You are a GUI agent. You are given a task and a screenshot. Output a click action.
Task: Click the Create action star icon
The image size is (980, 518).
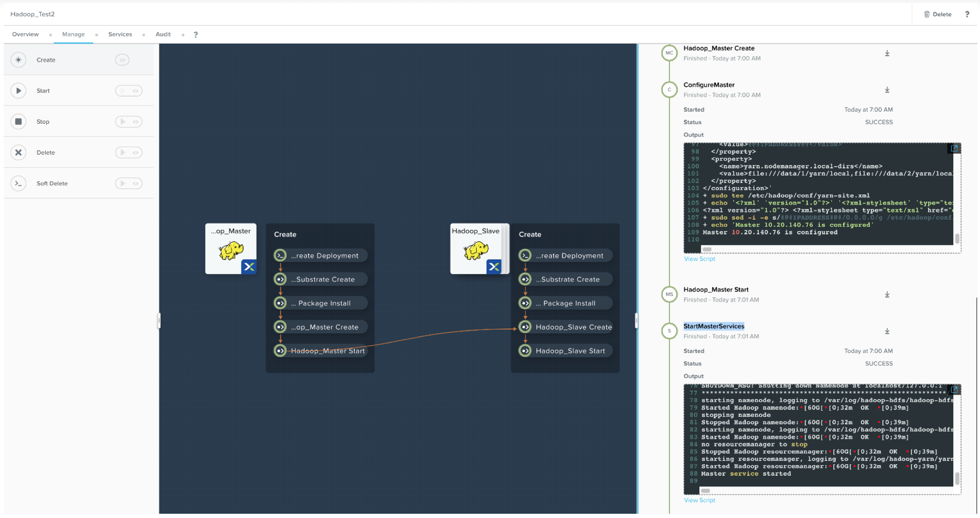(18, 60)
